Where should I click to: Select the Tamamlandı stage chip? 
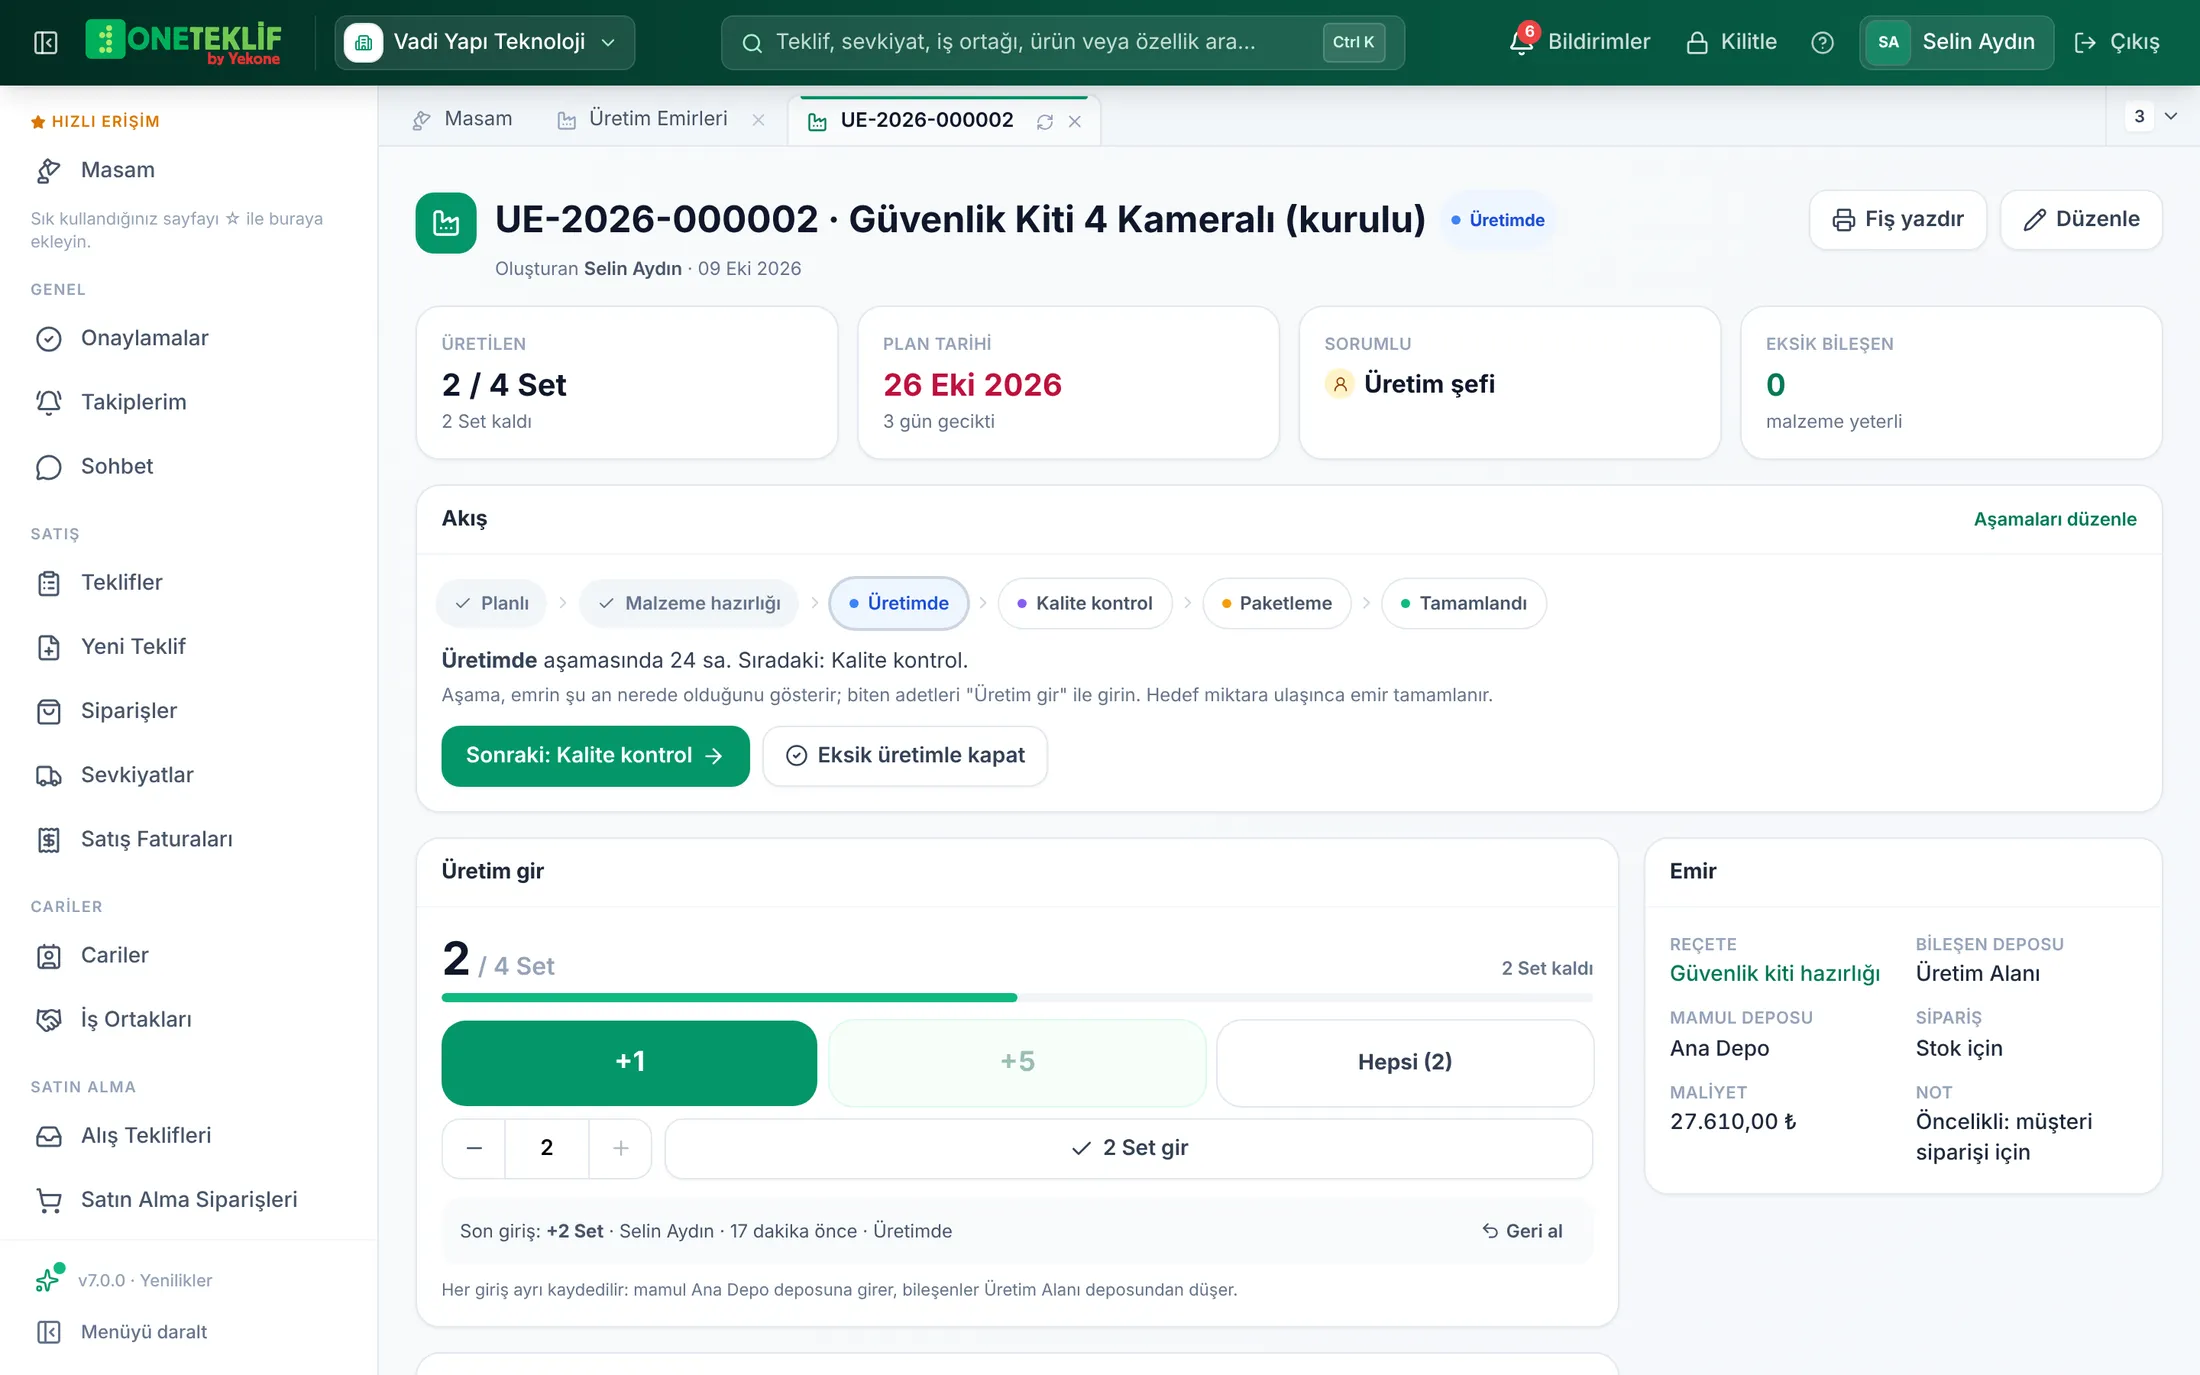click(1464, 603)
